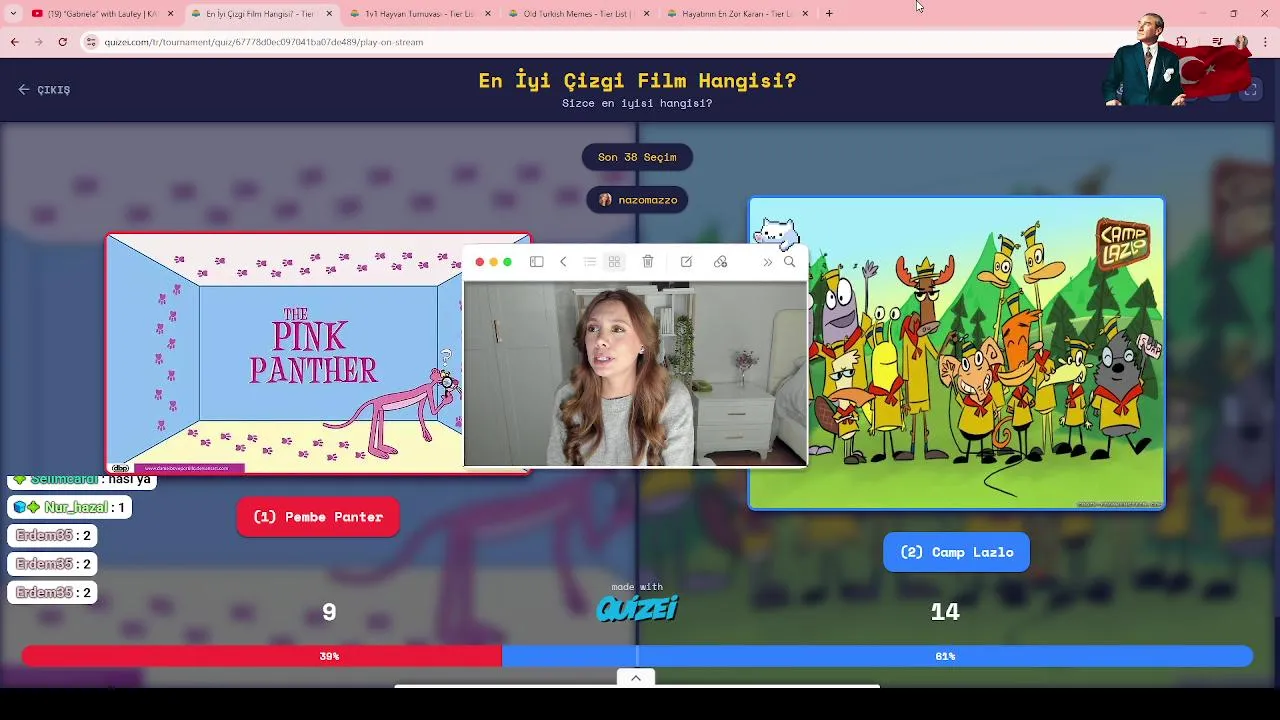Click the nazomazzo user badge
Viewport: 1280px width, 720px height.
(637, 200)
